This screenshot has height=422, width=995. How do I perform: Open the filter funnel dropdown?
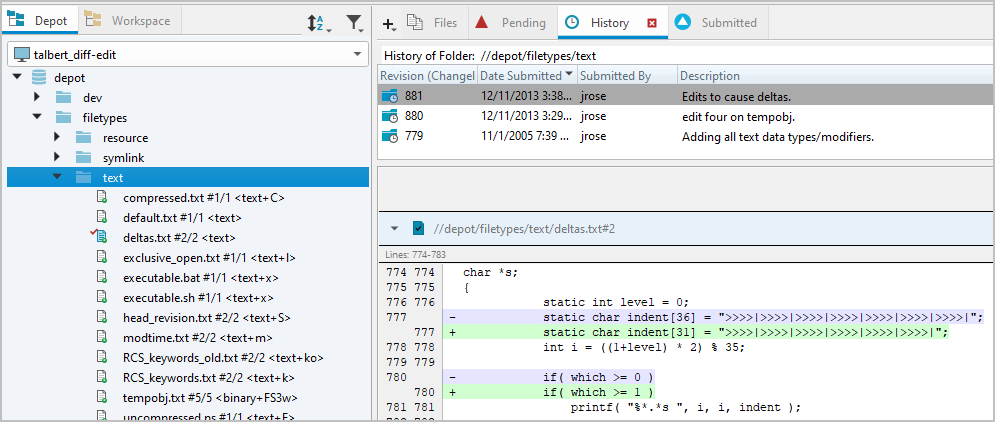pos(354,22)
